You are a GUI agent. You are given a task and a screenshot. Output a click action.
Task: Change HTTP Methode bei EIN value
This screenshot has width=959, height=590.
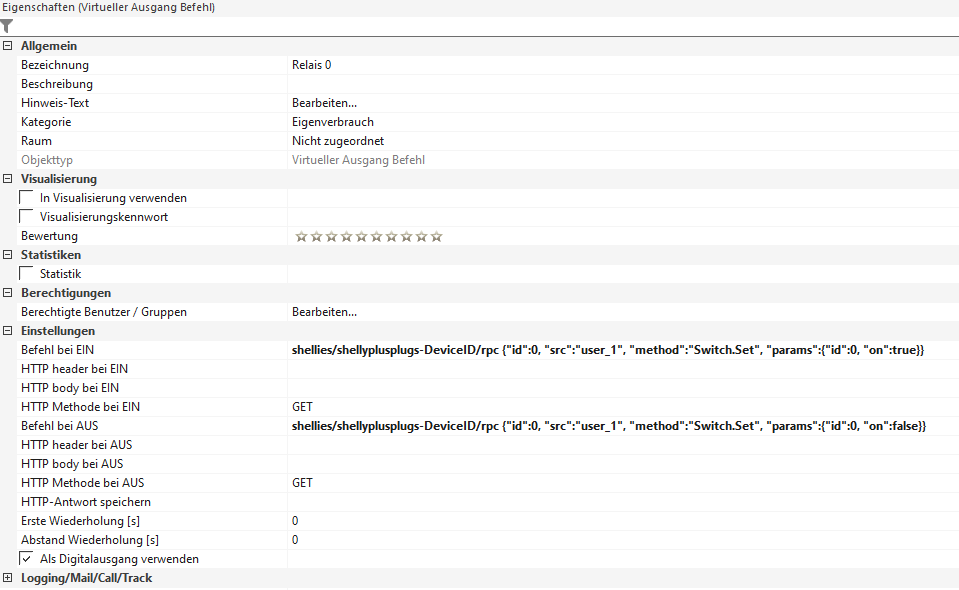[302, 407]
